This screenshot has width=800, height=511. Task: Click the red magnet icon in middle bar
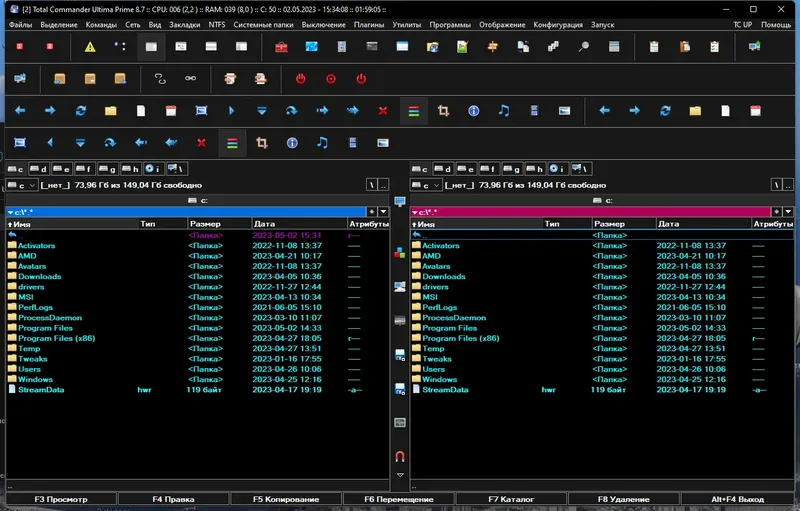tap(400, 456)
